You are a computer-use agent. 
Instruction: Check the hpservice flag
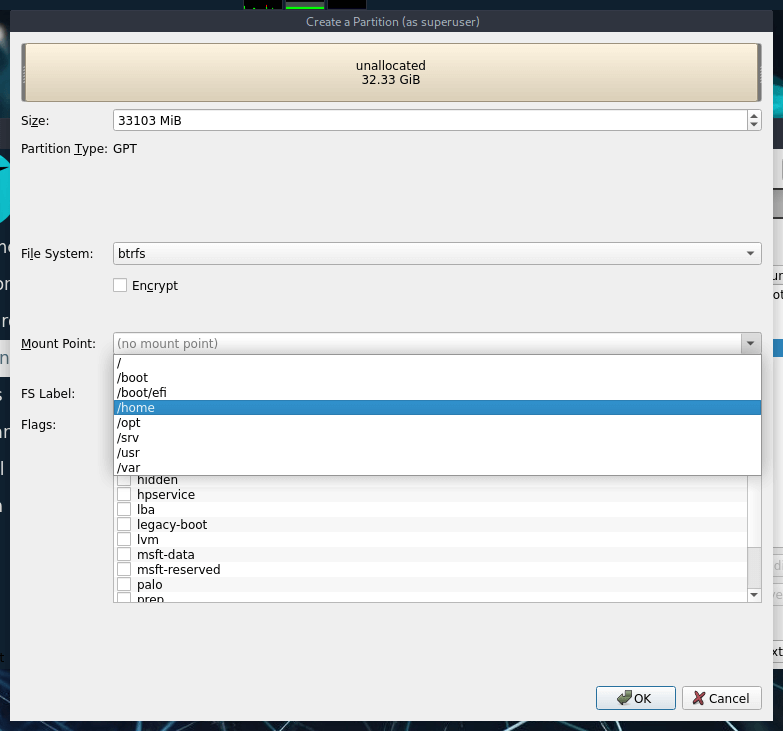click(x=125, y=495)
